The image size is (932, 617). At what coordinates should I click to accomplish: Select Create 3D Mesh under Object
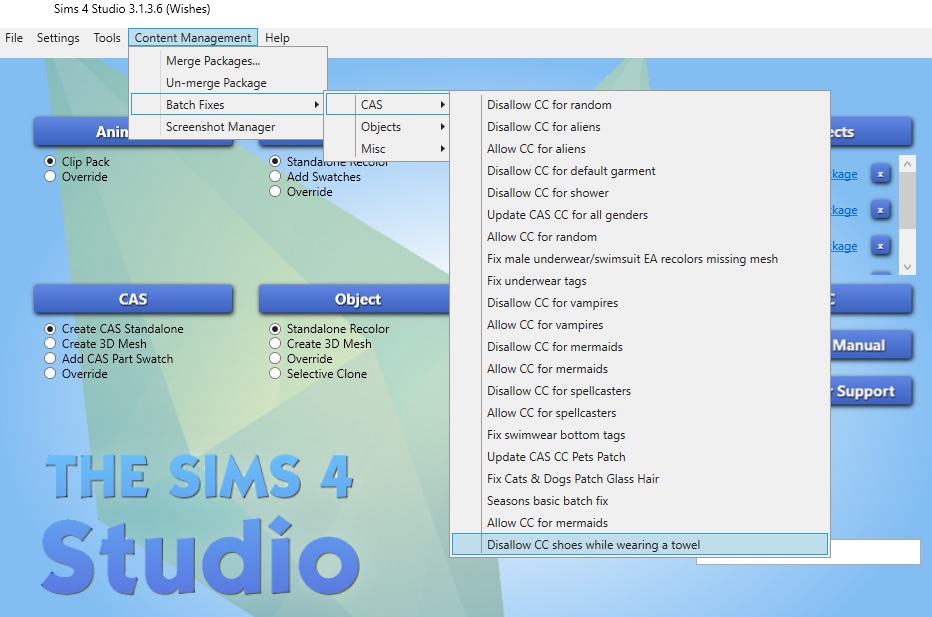point(275,344)
